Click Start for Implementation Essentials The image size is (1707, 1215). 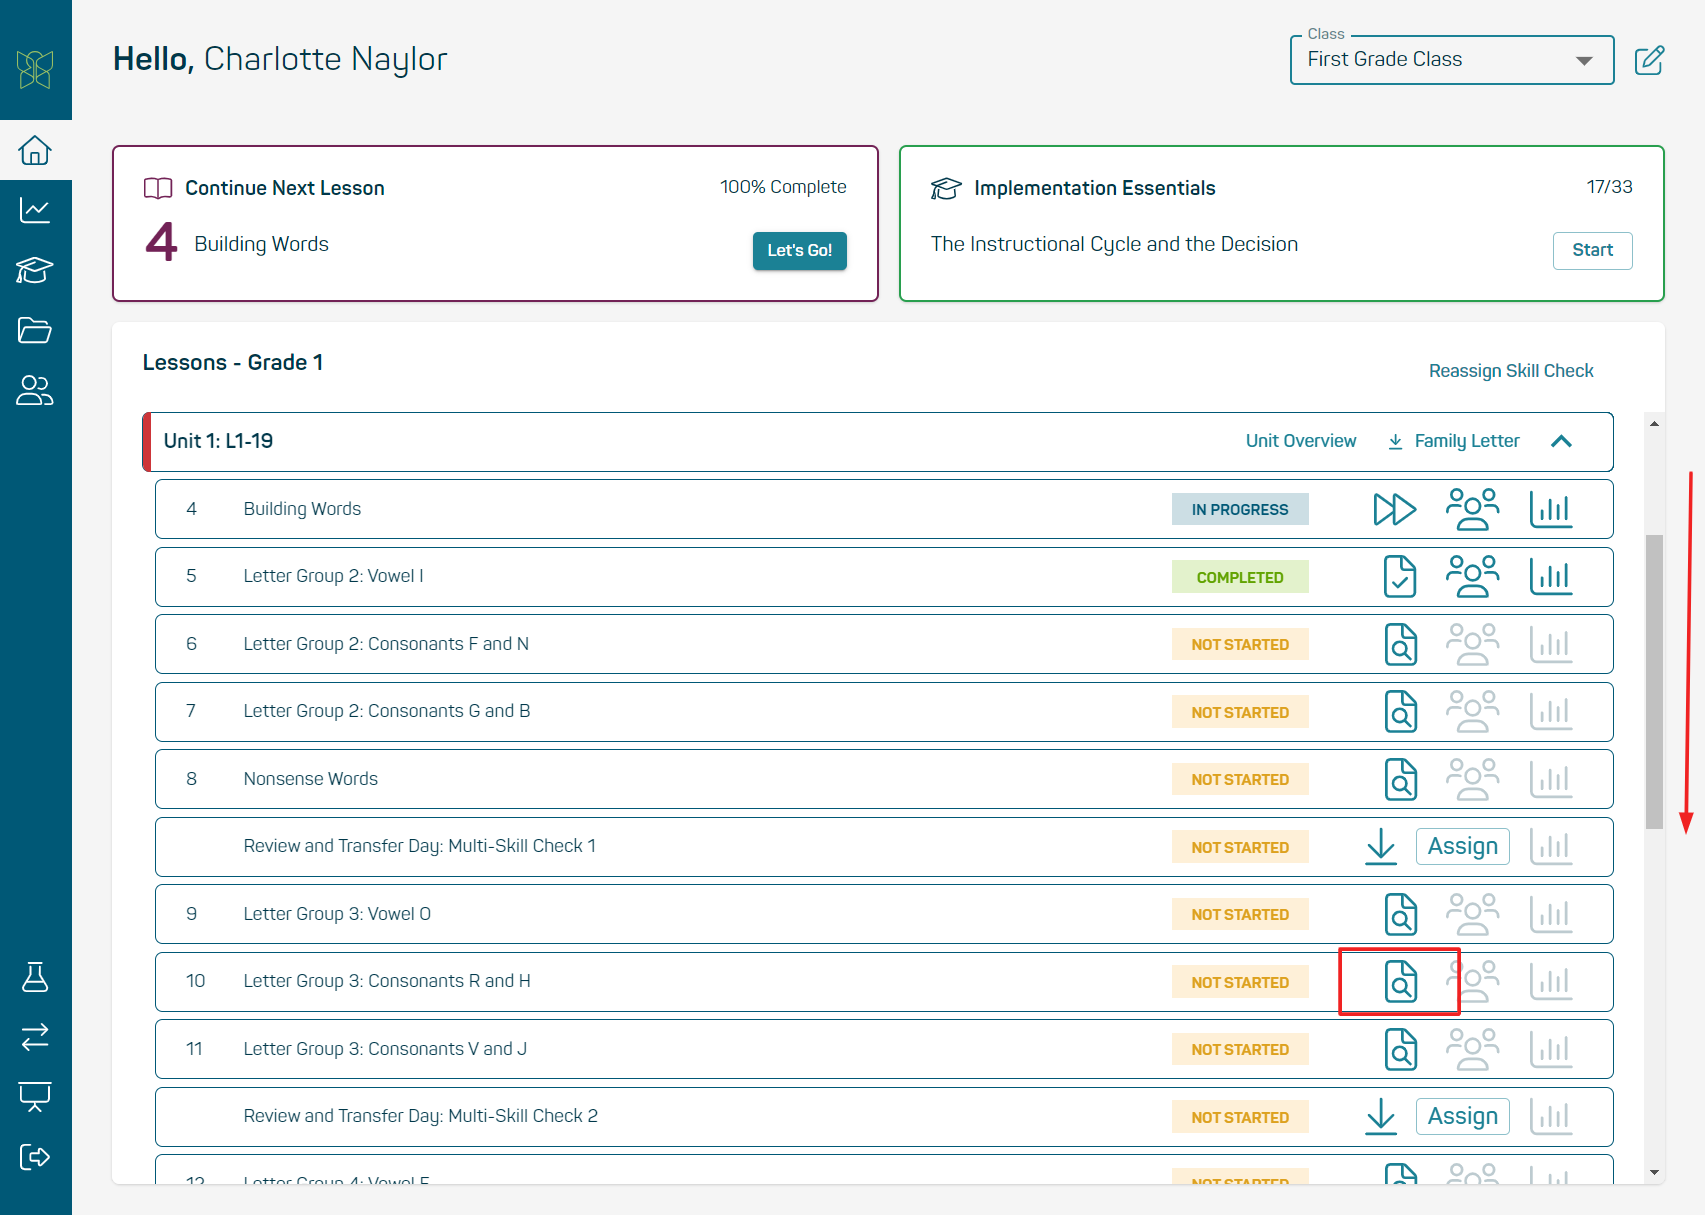click(x=1592, y=250)
